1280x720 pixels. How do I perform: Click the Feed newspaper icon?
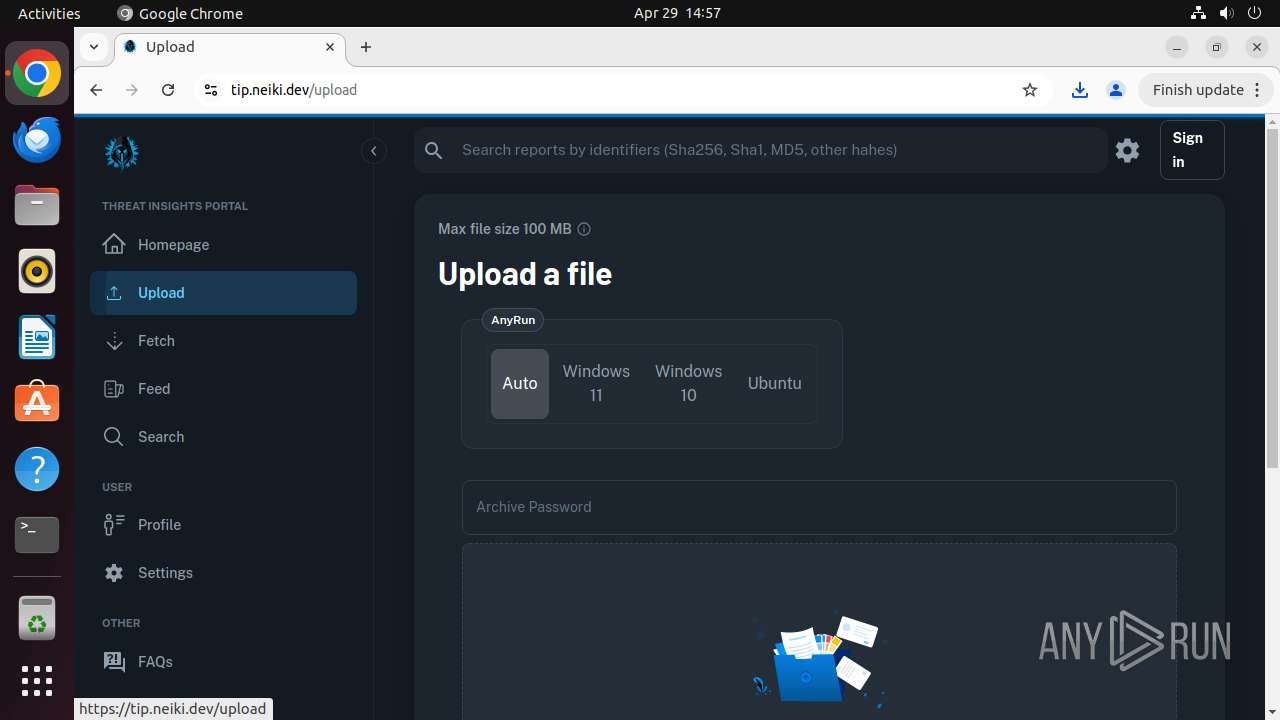pos(114,389)
